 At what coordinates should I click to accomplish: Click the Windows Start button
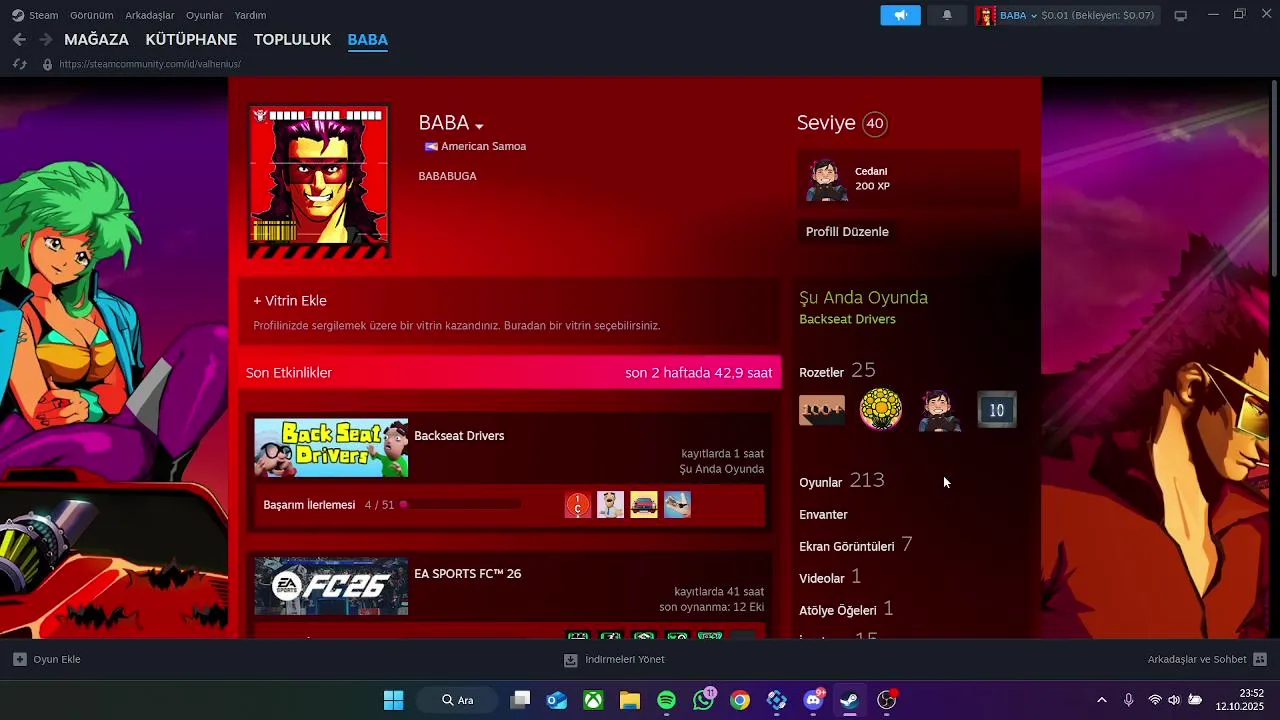[394, 700]
